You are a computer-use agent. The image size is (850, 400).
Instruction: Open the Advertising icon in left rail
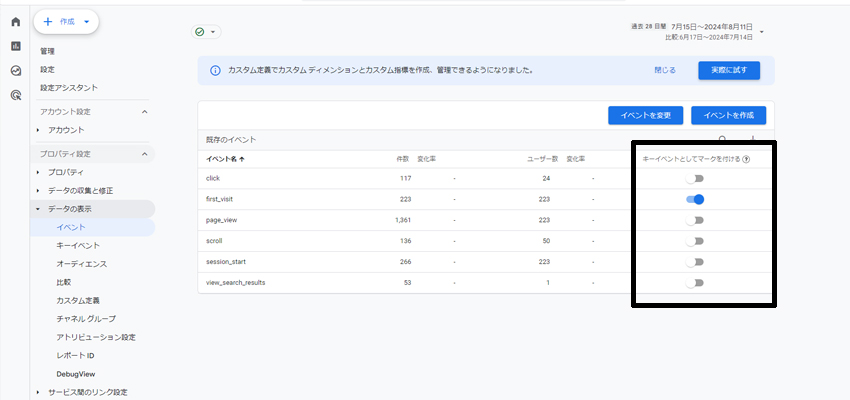coord(16,95)
